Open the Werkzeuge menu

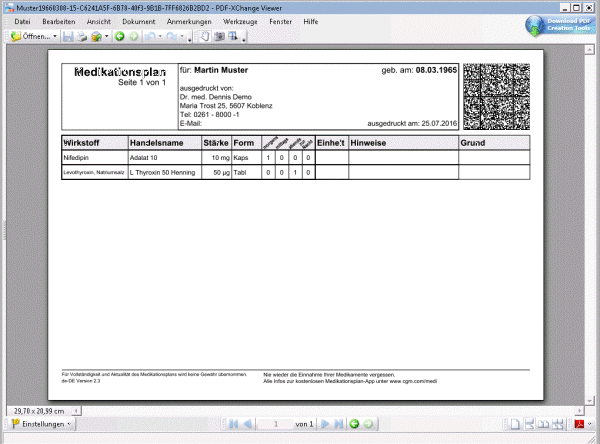click(x=240, y=22)
